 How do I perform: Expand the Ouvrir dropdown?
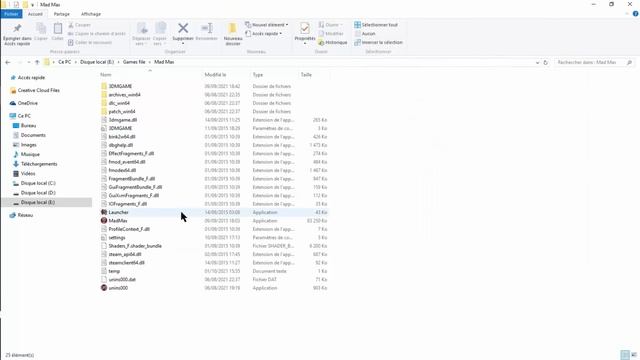tap(331, 25)
